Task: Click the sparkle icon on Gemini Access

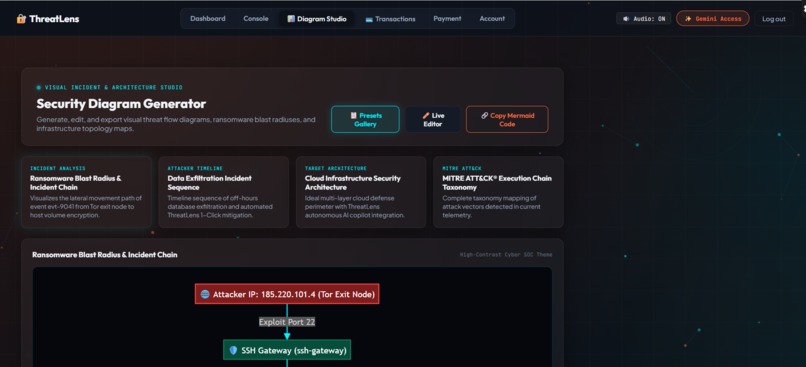Action: tap(688, 19)
